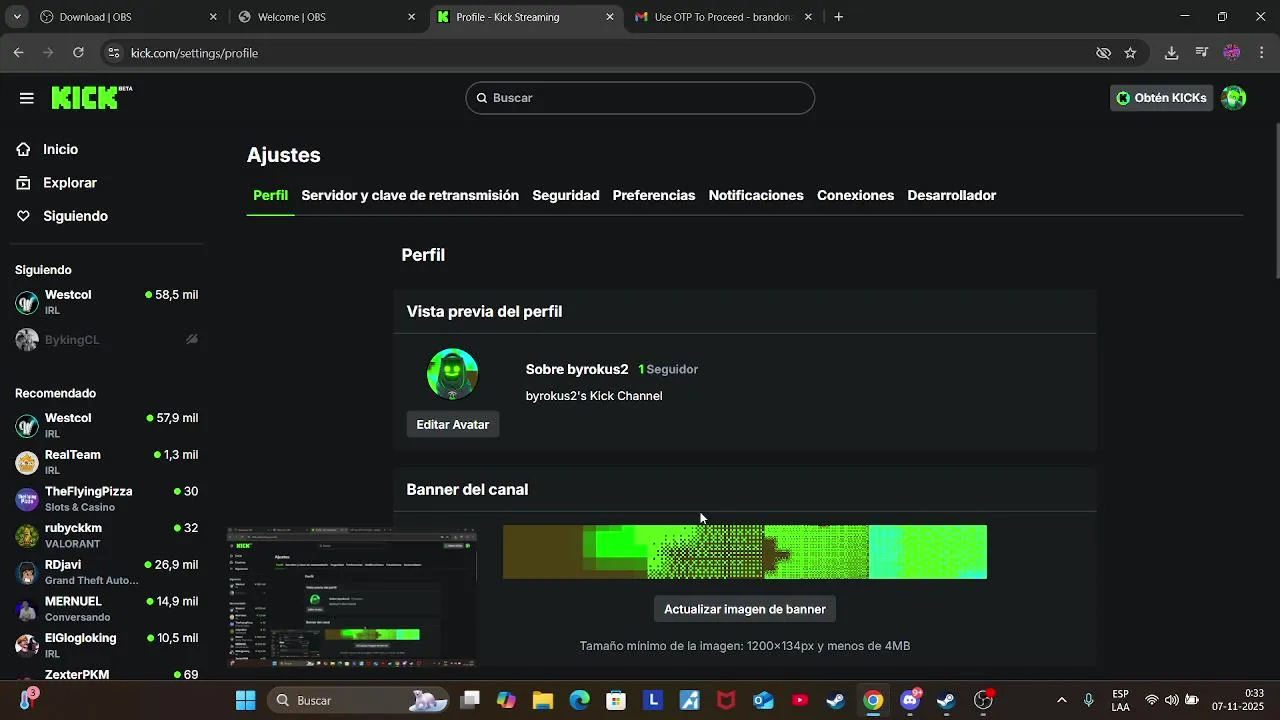Open Discord from the taskbar
The image size is (1280, 720).
(910, 700)
